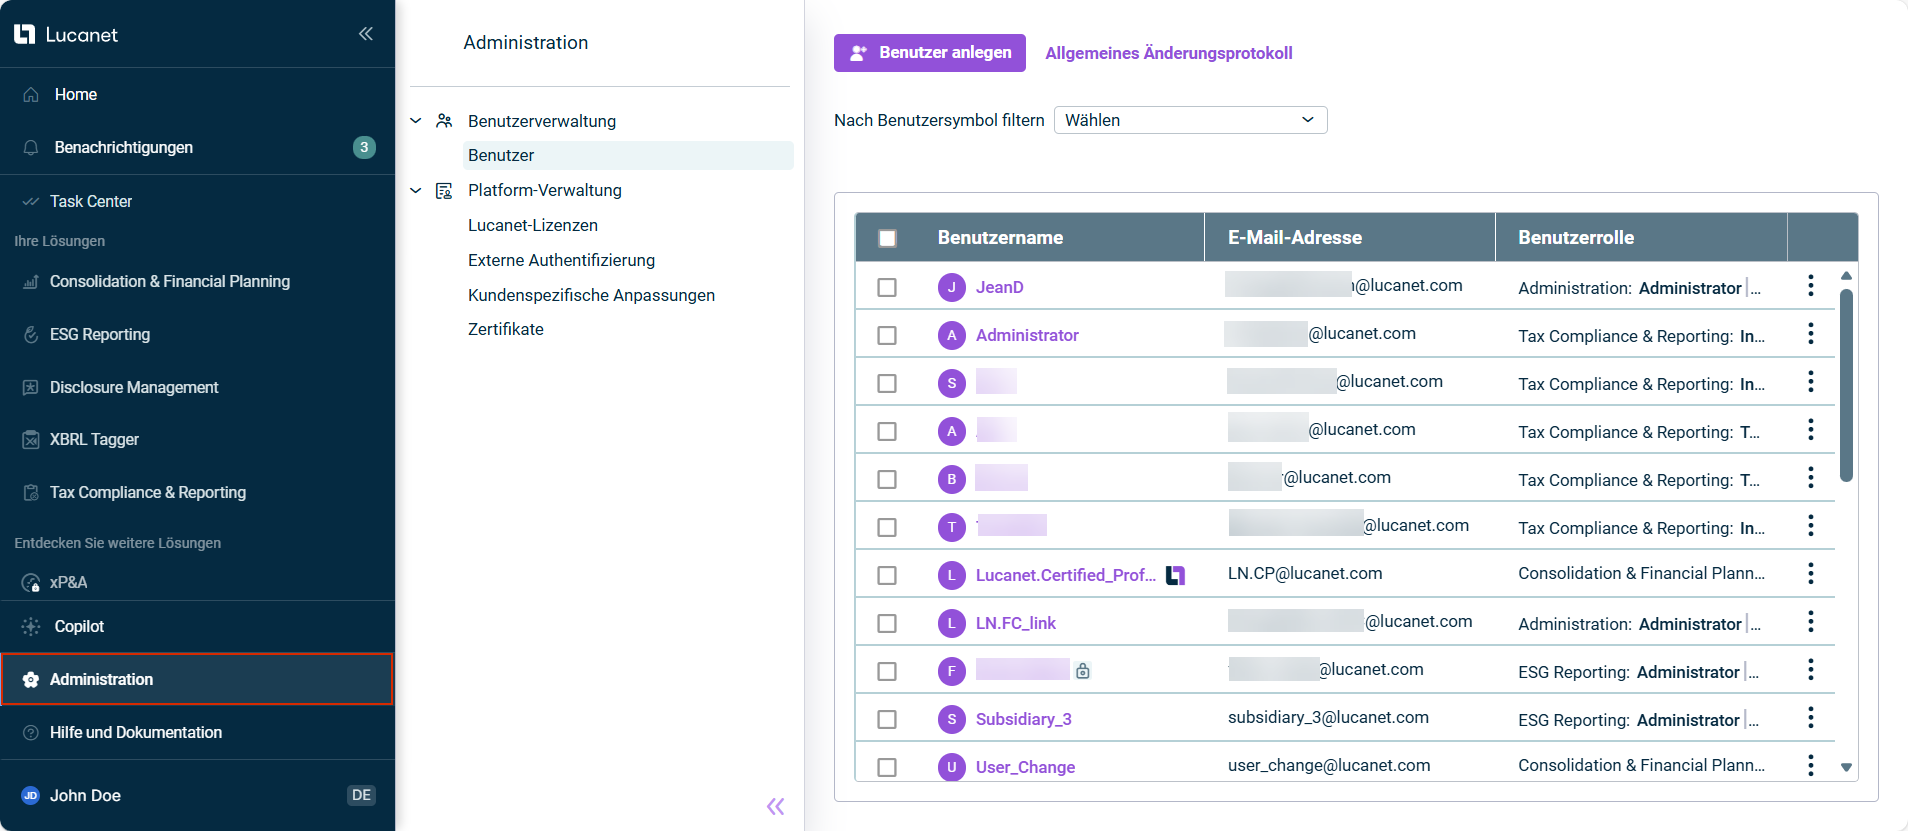The height and width of the screenshot is (831, 1908).
Task: Select checkbox for User_Change row
Action: [x=887, y=767]
